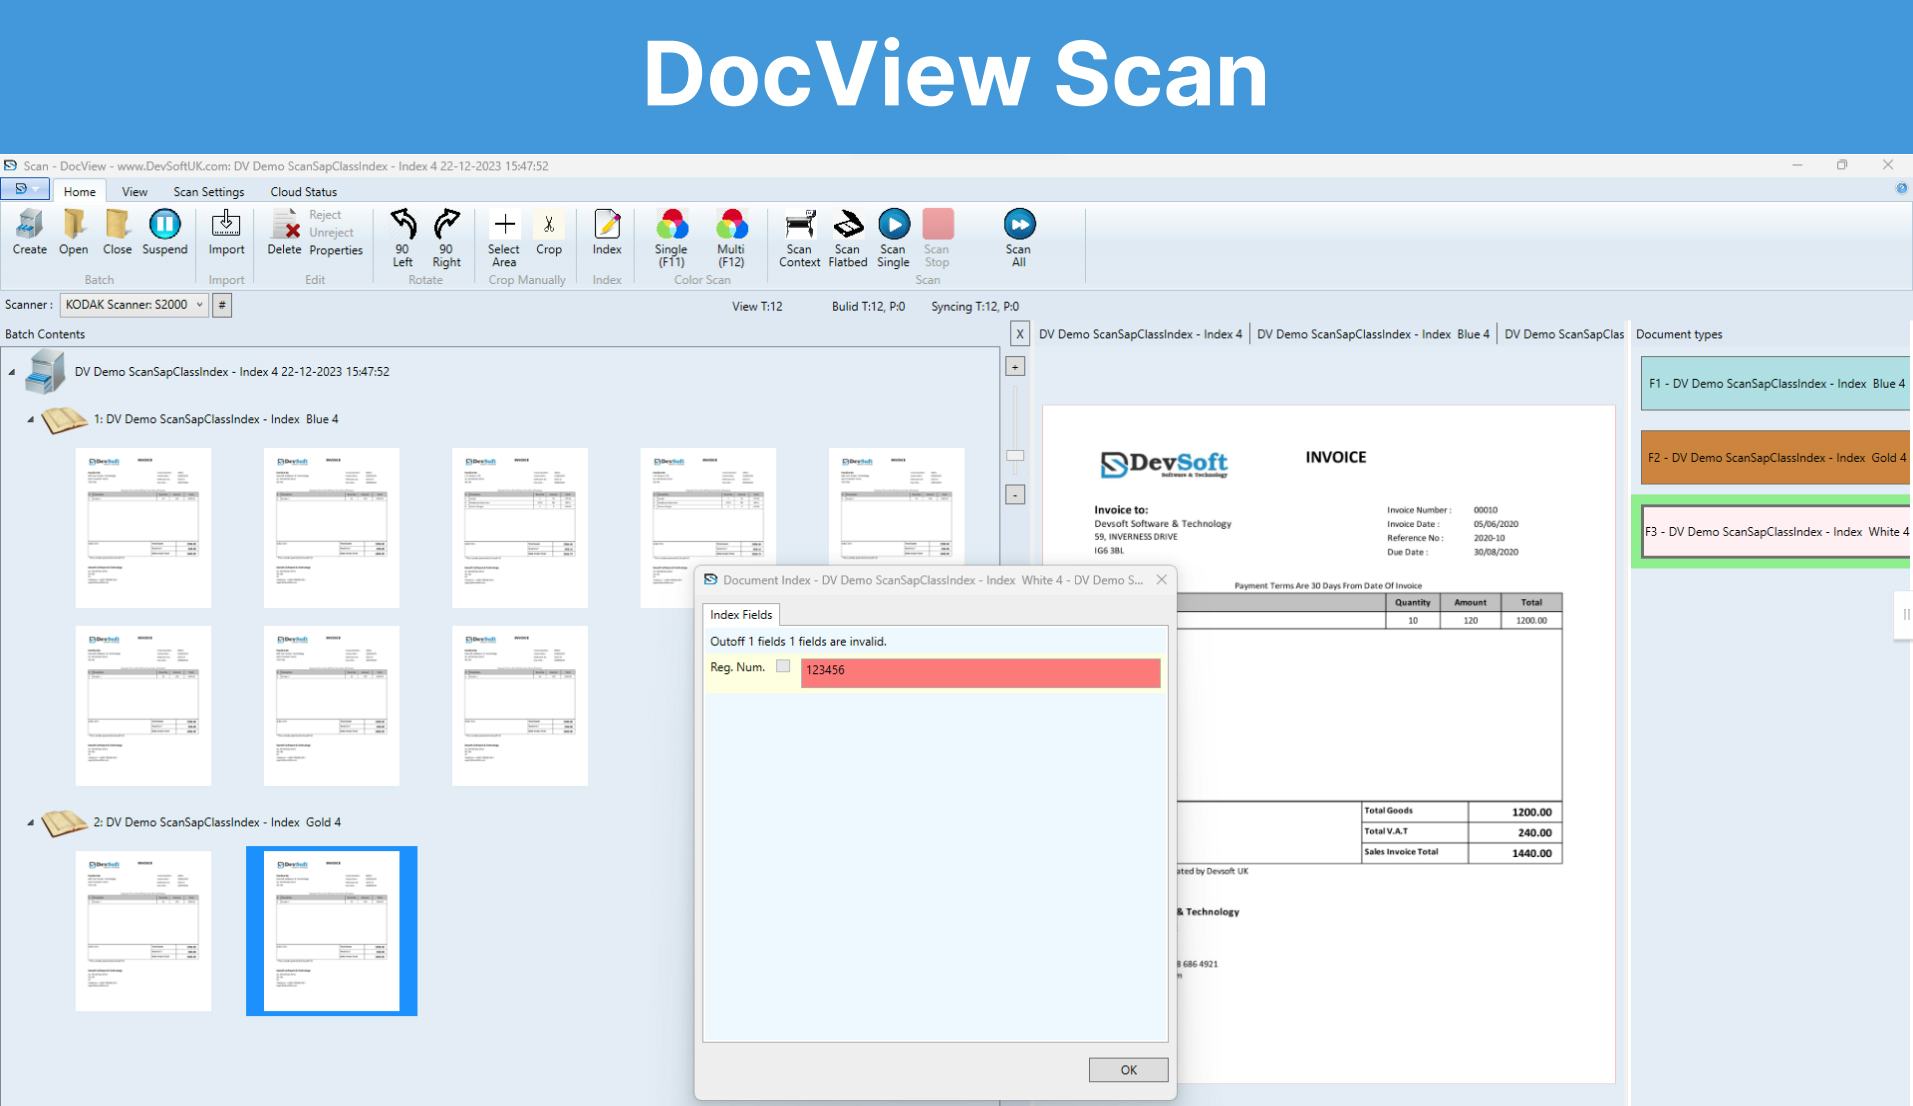Collapse the Index Gold 4 batch group
This screenshot has height=1106, width=1913.
[x=32, y=821]
